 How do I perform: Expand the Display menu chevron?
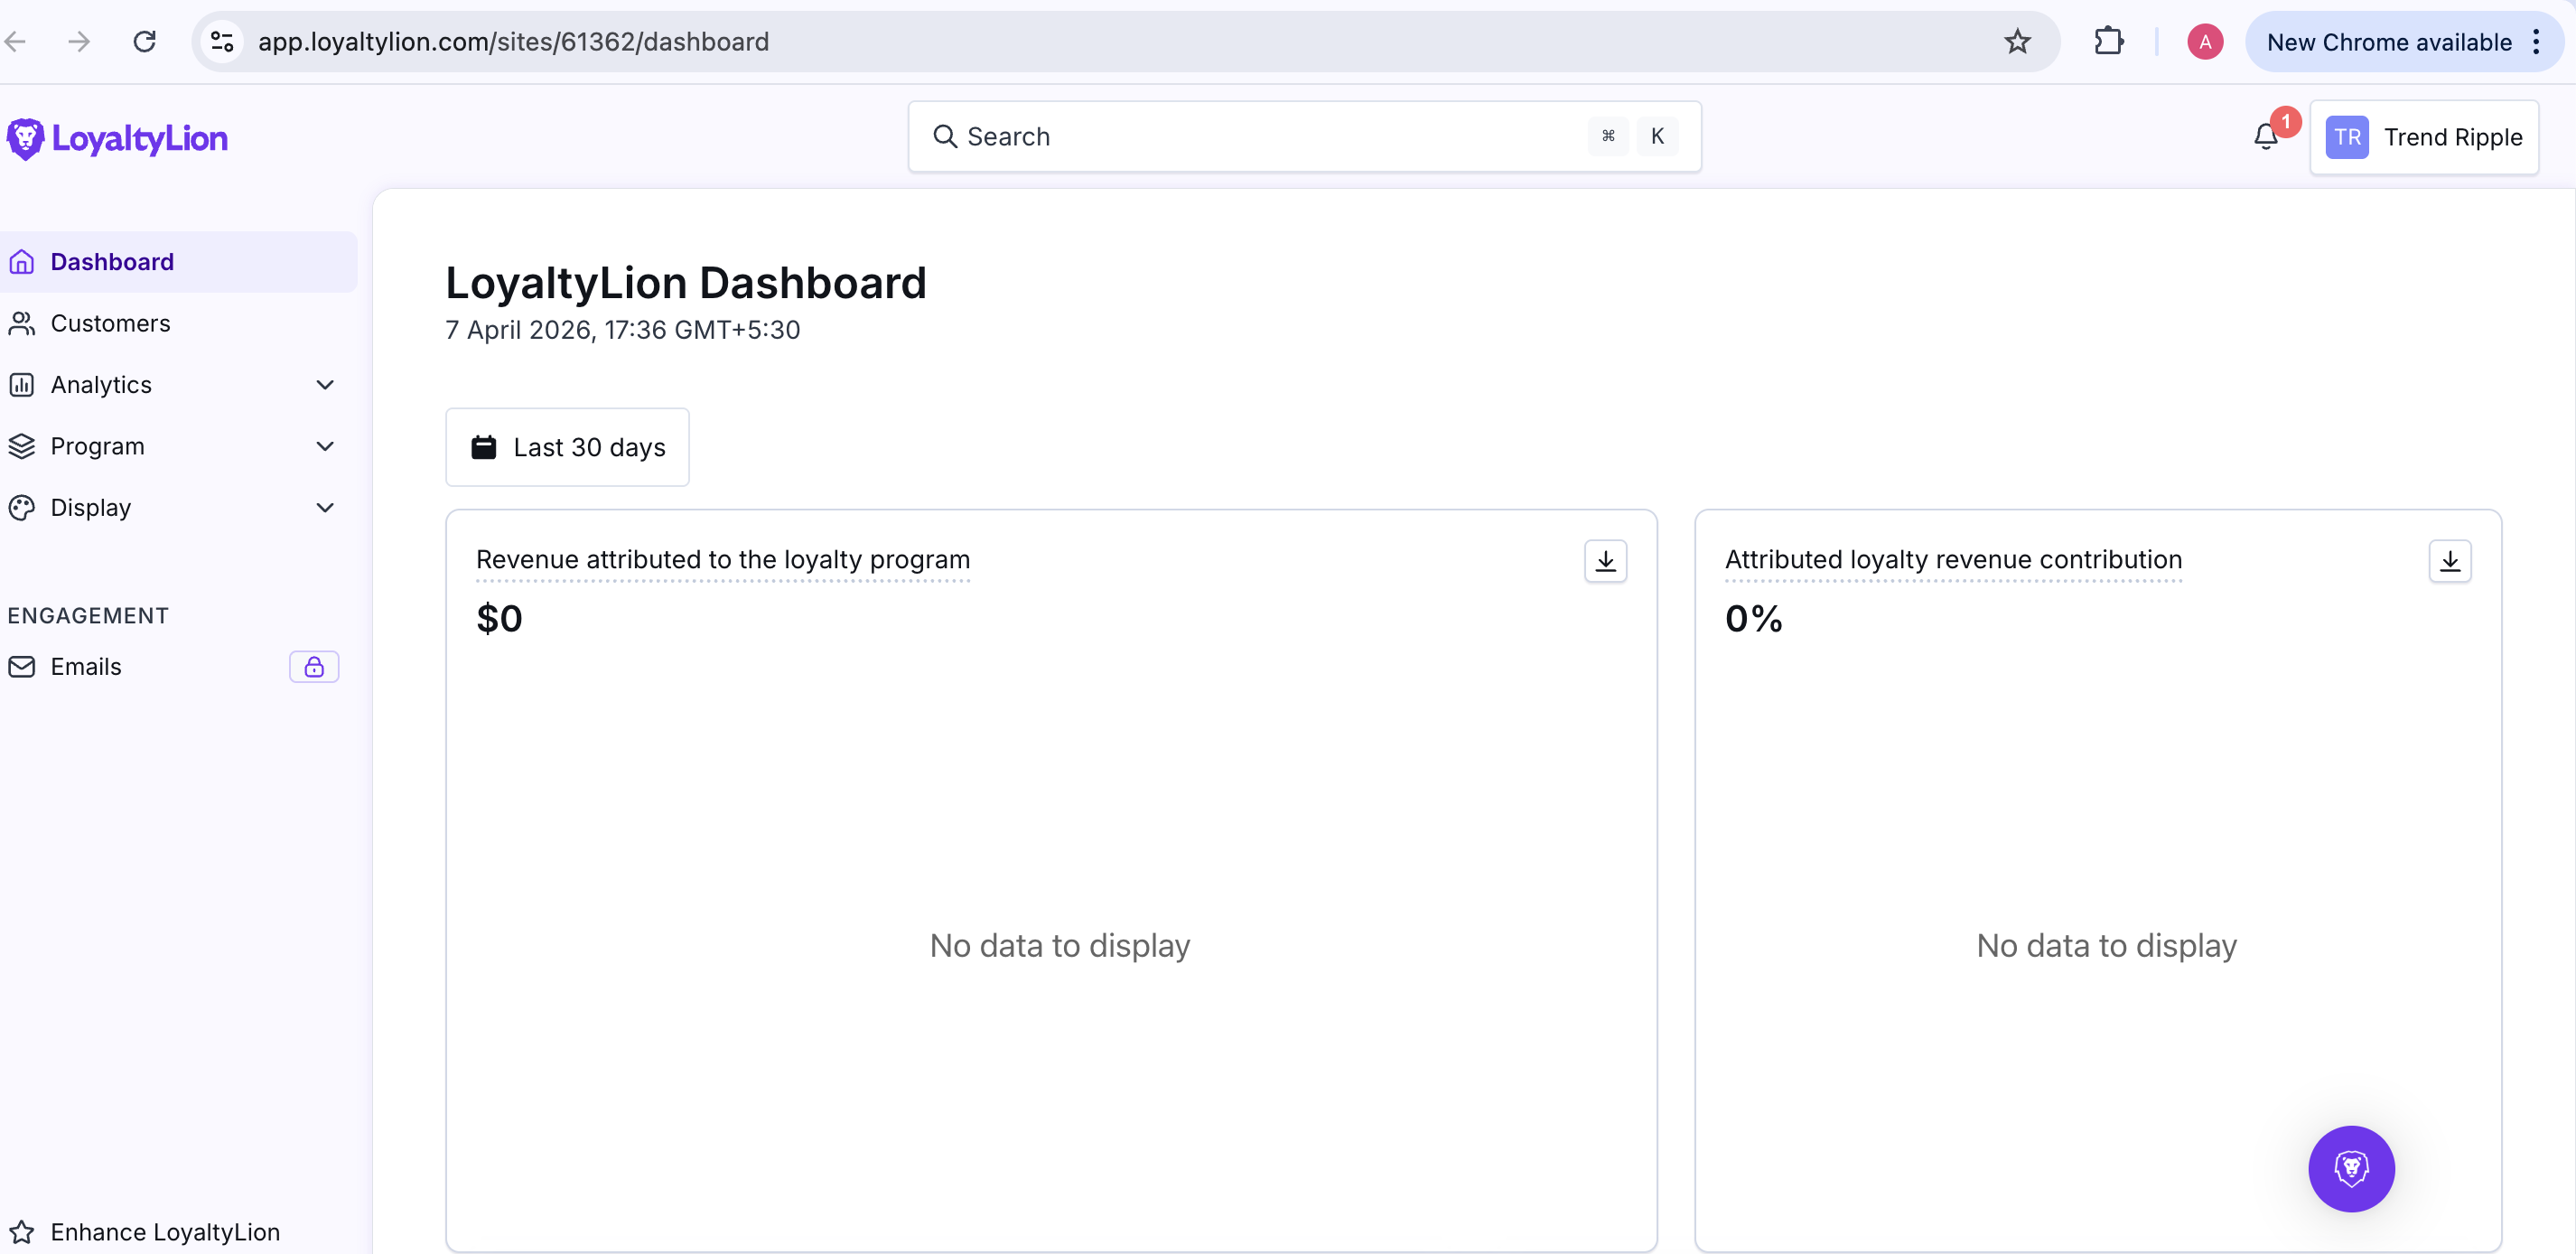click(325, 508)
